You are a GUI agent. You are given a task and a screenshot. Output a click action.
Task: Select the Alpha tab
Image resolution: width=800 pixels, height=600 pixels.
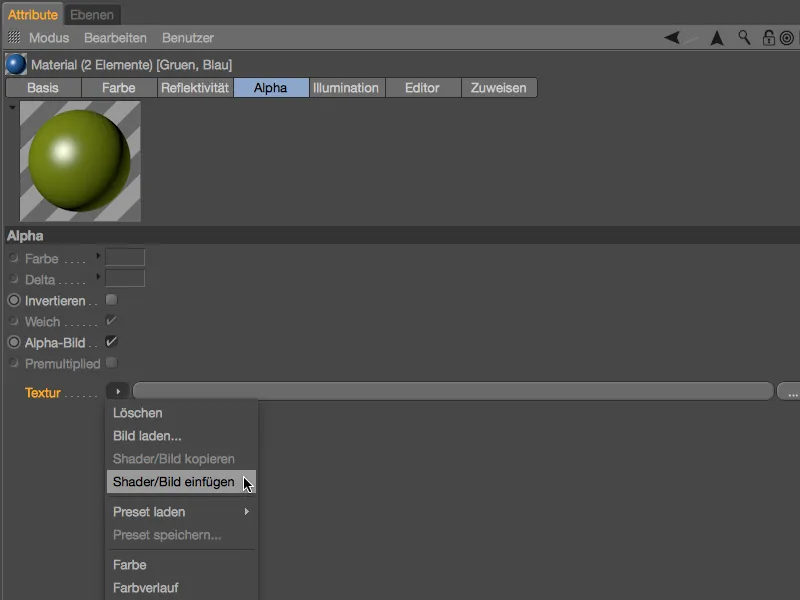[x=271, y=88]
